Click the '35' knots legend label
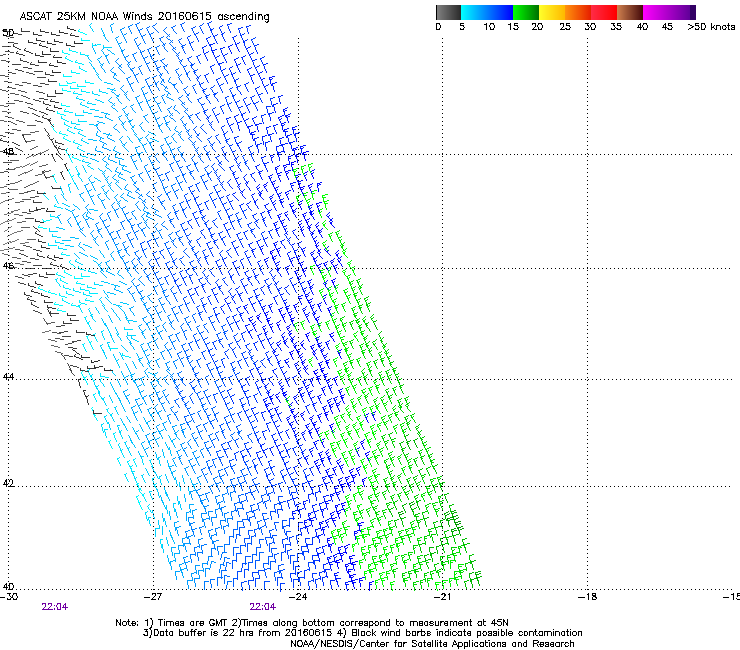This screenshot has width=740, height=650. (616, 27)
